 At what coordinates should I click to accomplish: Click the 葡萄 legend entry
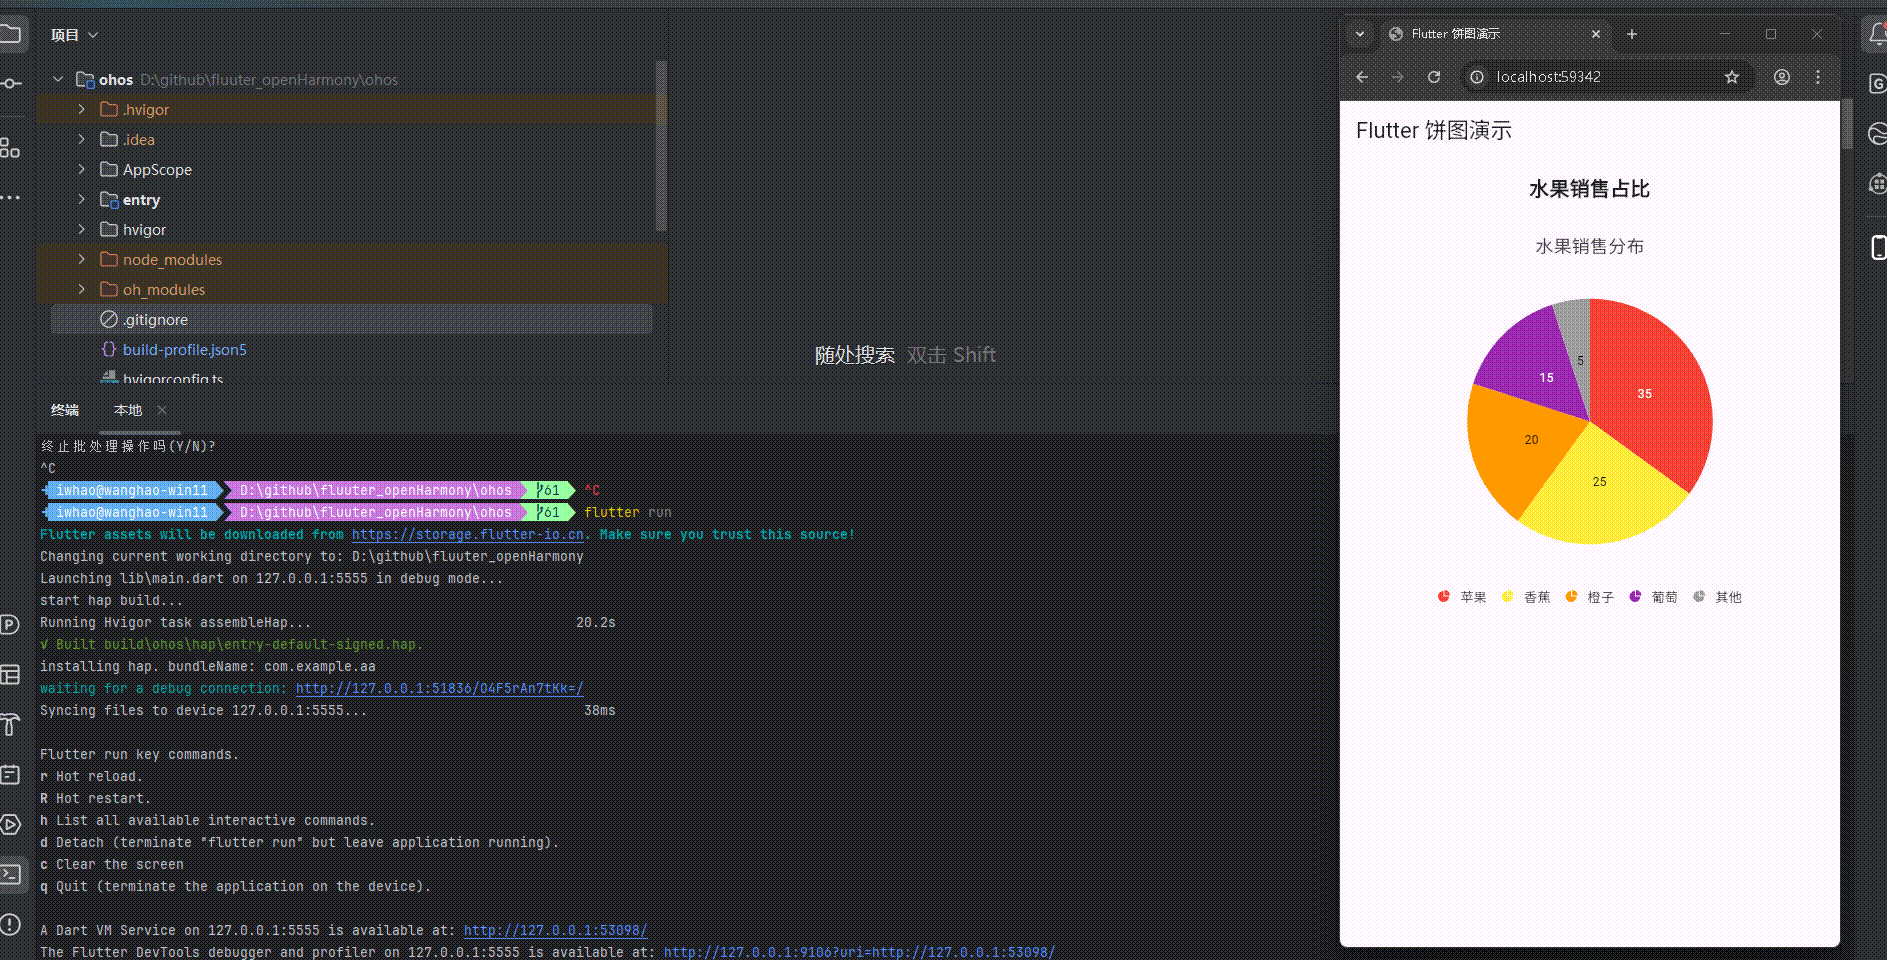(x=1654, y=597)
